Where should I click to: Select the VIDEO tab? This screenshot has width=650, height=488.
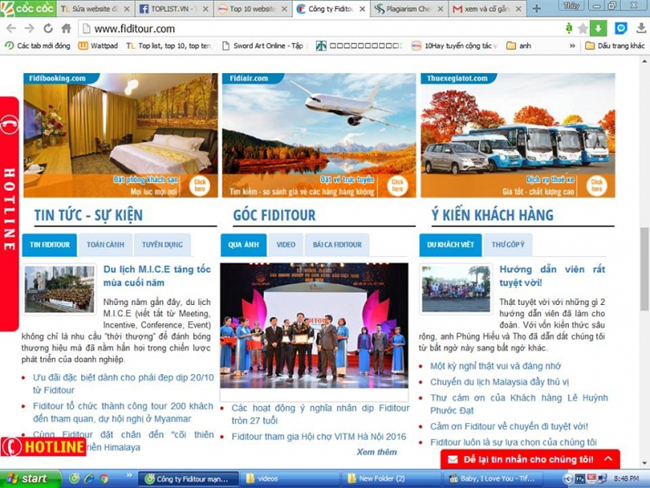pos(286,245)
